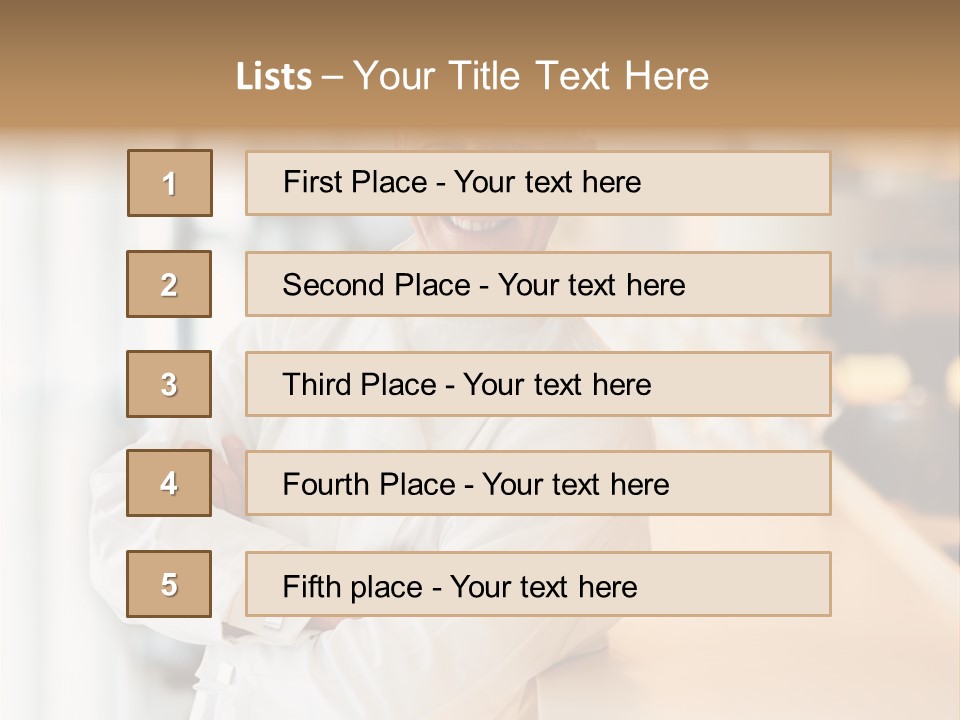
Task: Select the "Fifth place" label text
Action: click(352, 586)
